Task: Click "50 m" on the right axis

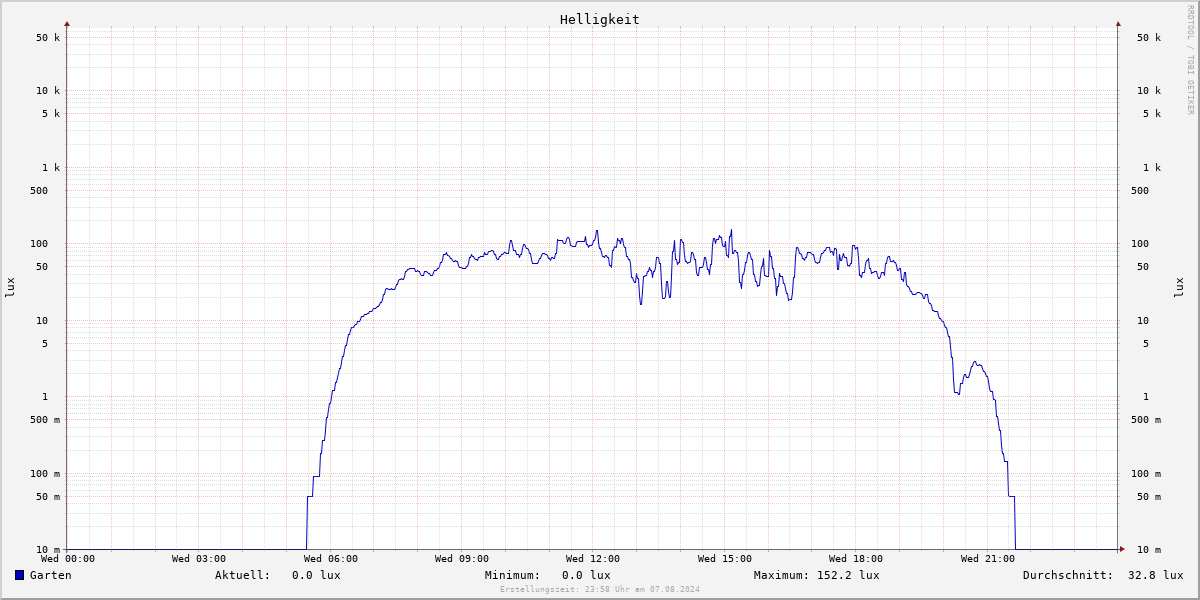Action: 1149,497
